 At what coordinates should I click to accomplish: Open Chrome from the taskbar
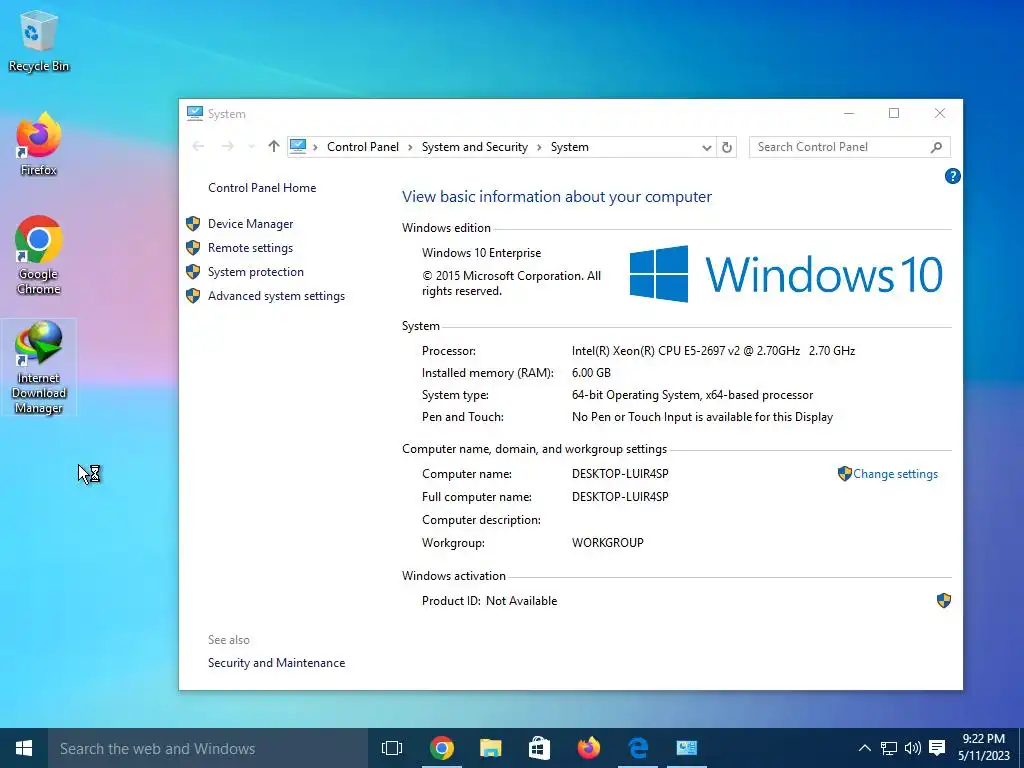[x=441, y=748]
